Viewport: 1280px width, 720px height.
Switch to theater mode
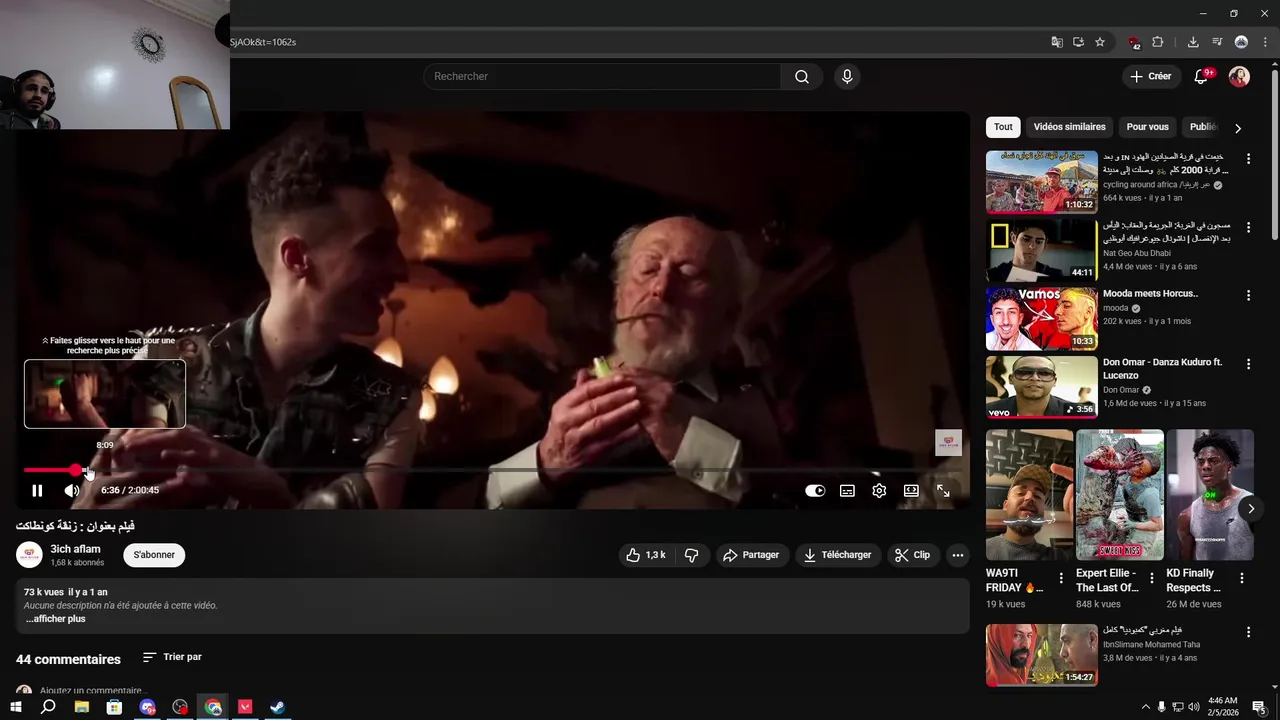click(911, 491)
